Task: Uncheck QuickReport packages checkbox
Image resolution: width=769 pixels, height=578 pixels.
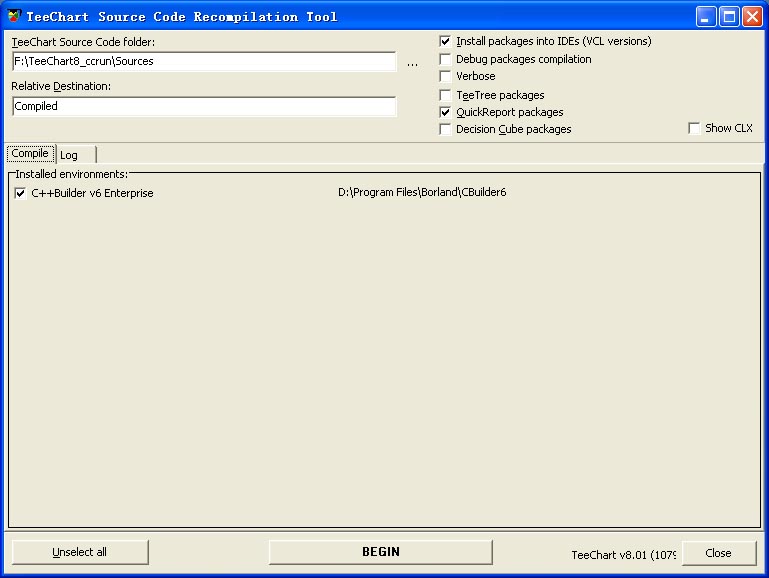Action: (446, 112)
